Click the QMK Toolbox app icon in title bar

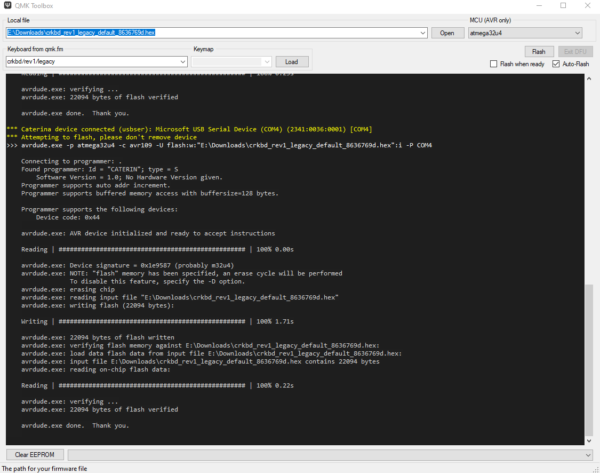click(7, 6)
